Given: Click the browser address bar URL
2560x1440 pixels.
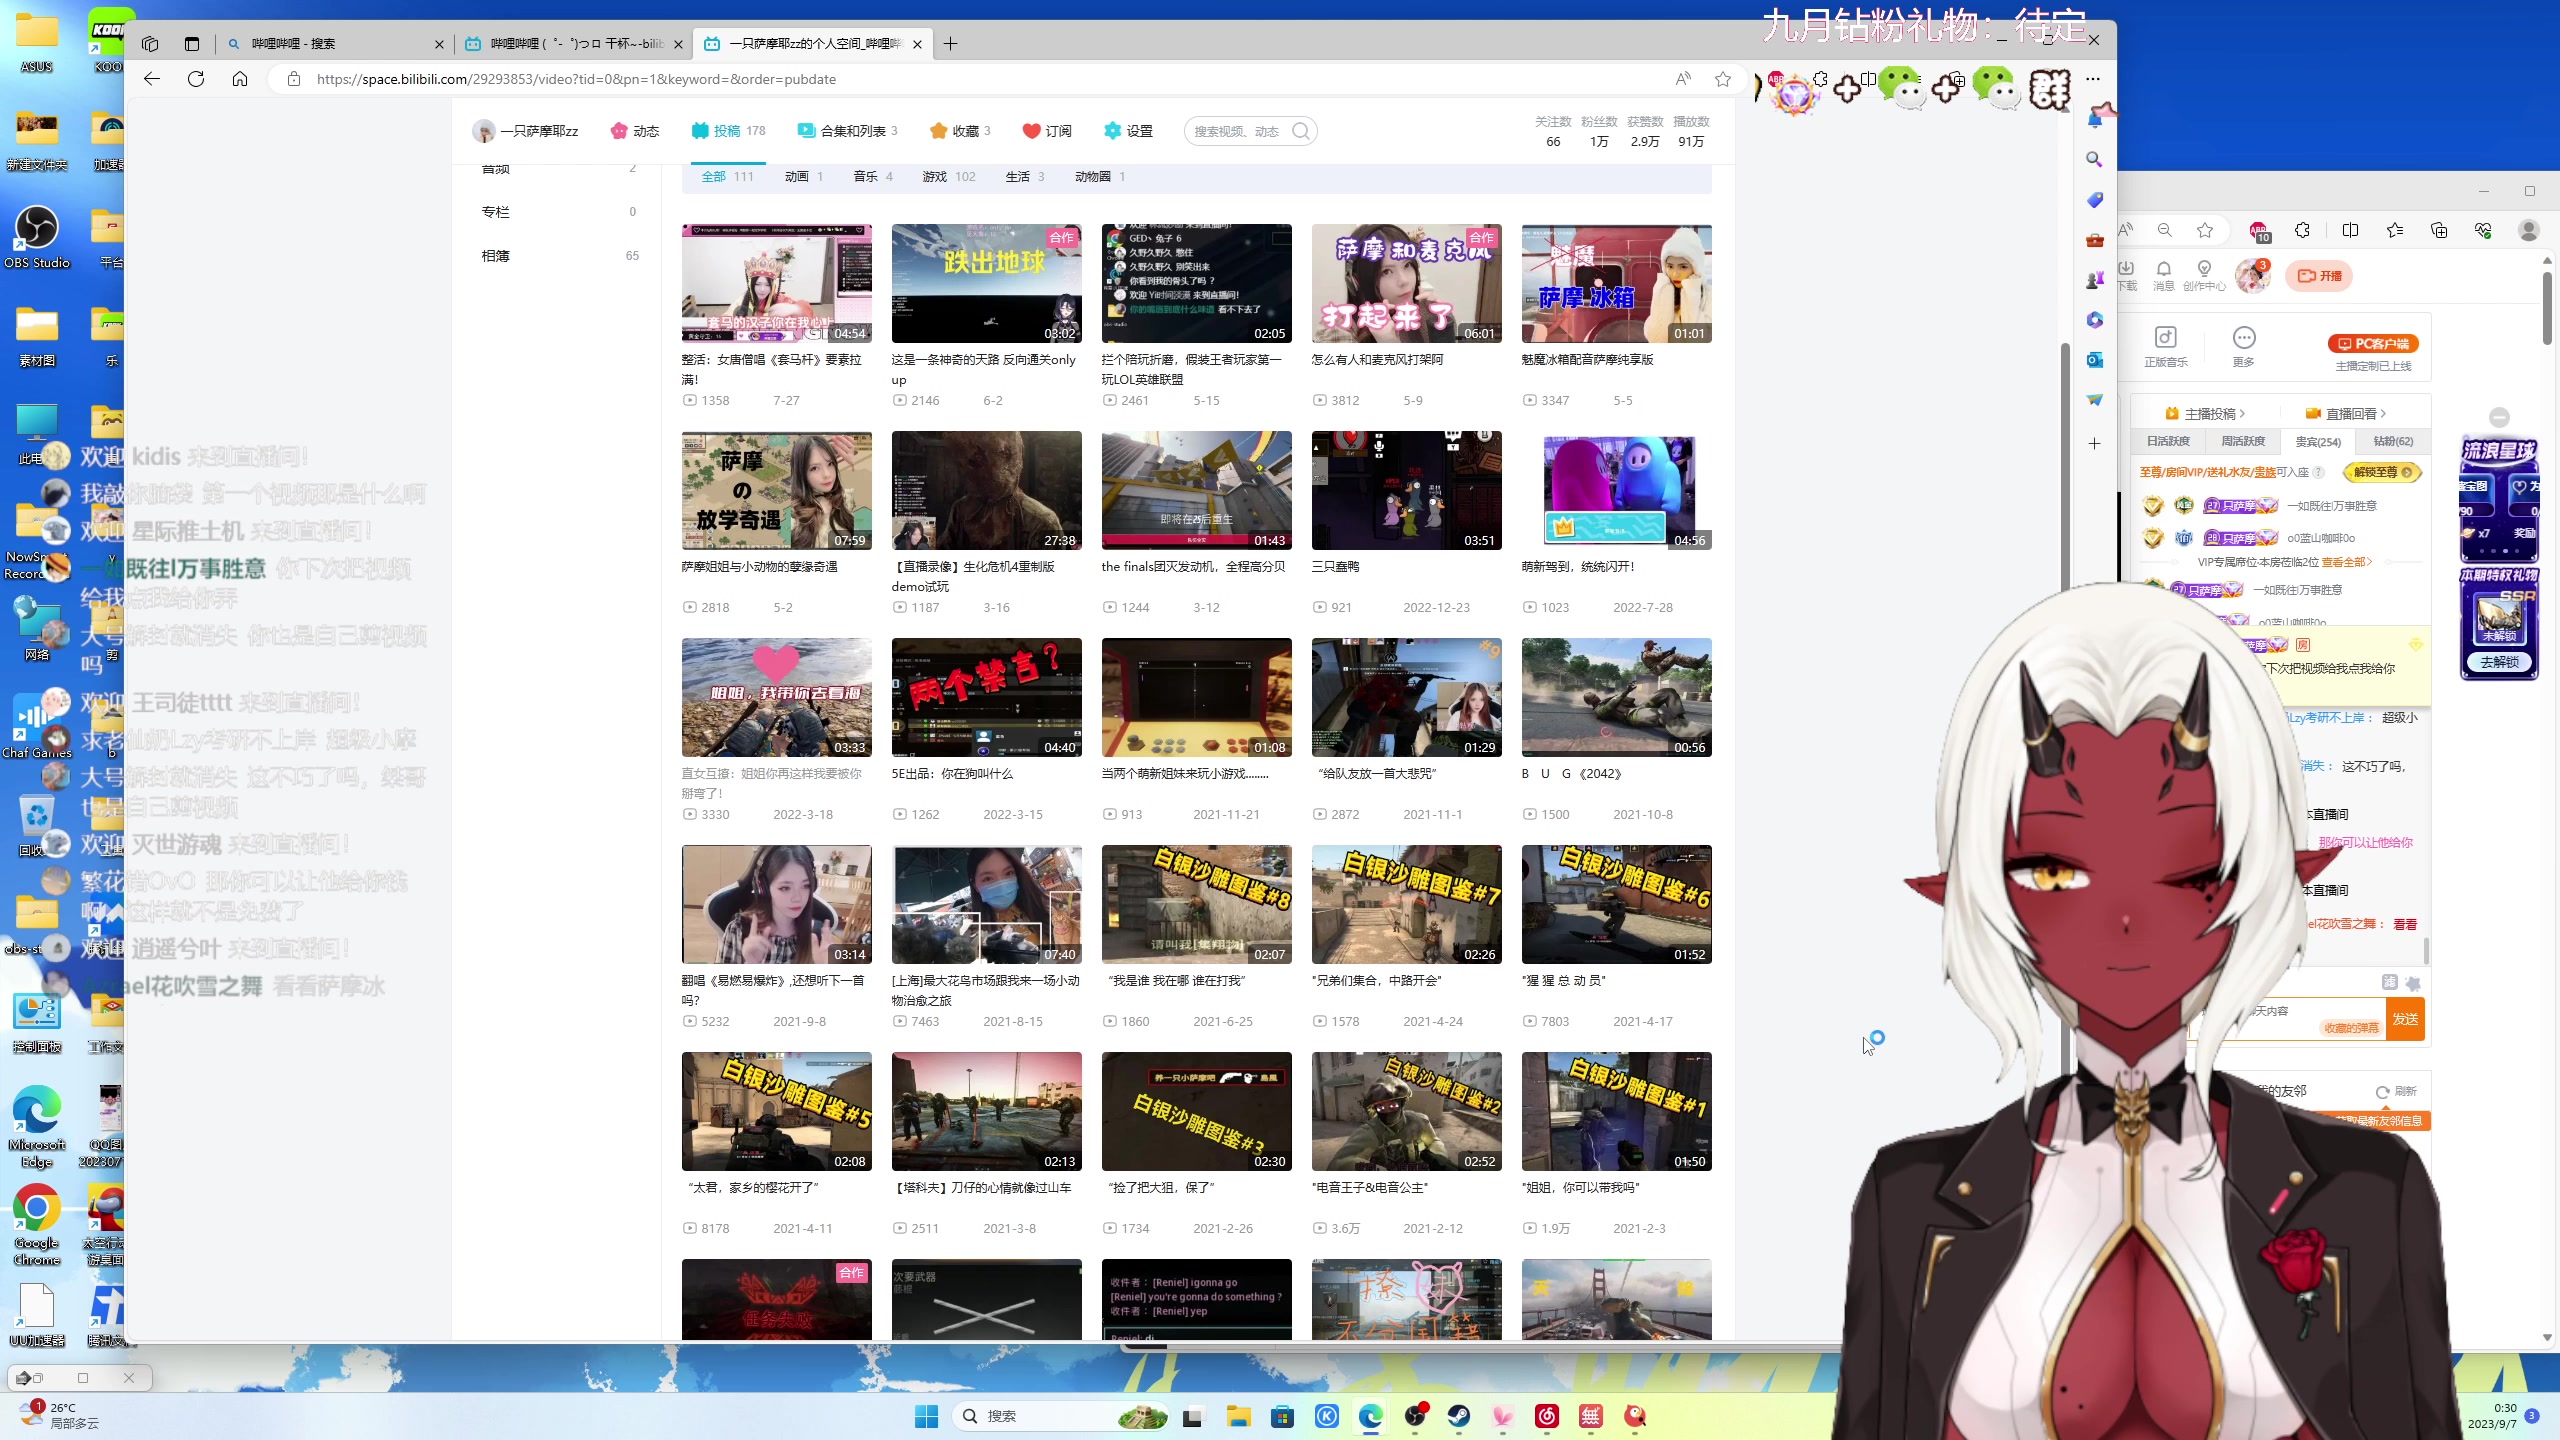Looking at the screenshot, I should coord(576,79).
